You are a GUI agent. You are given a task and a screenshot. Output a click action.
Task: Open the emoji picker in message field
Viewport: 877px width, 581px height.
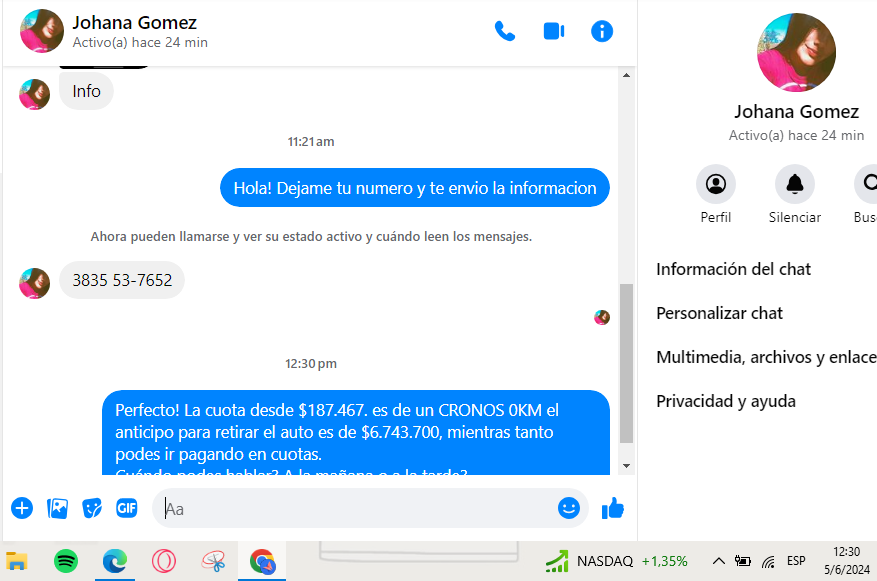tap(568, 508)
